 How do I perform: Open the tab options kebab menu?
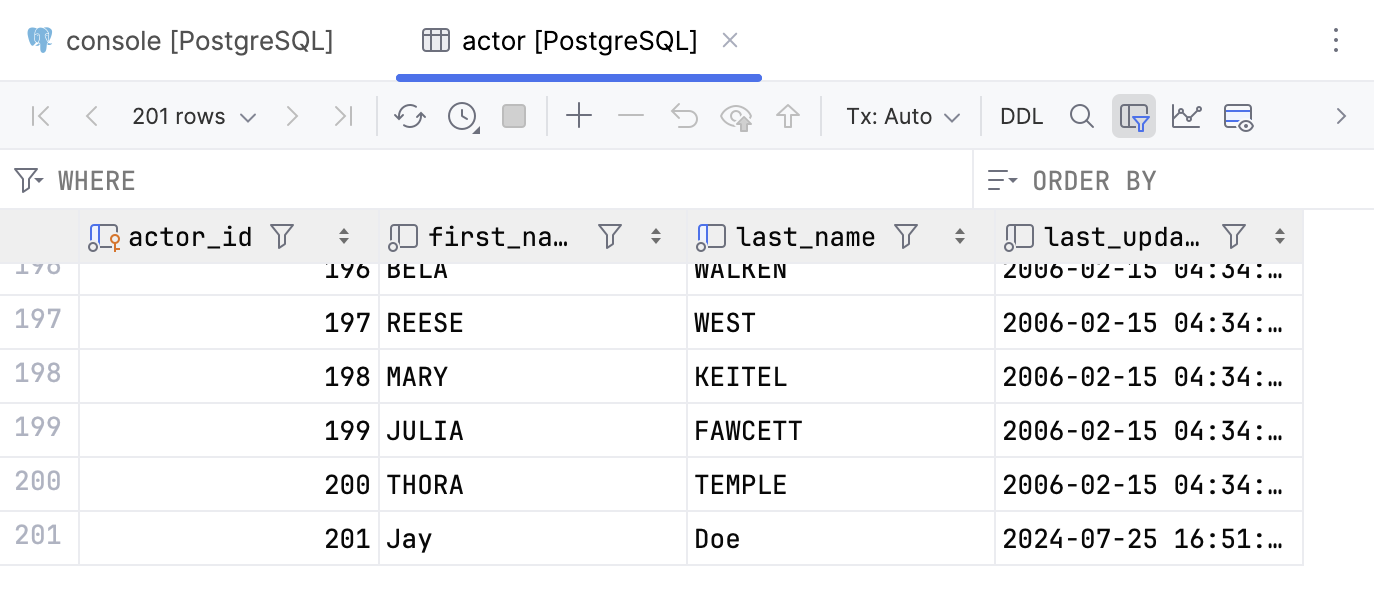[1337, 41]
